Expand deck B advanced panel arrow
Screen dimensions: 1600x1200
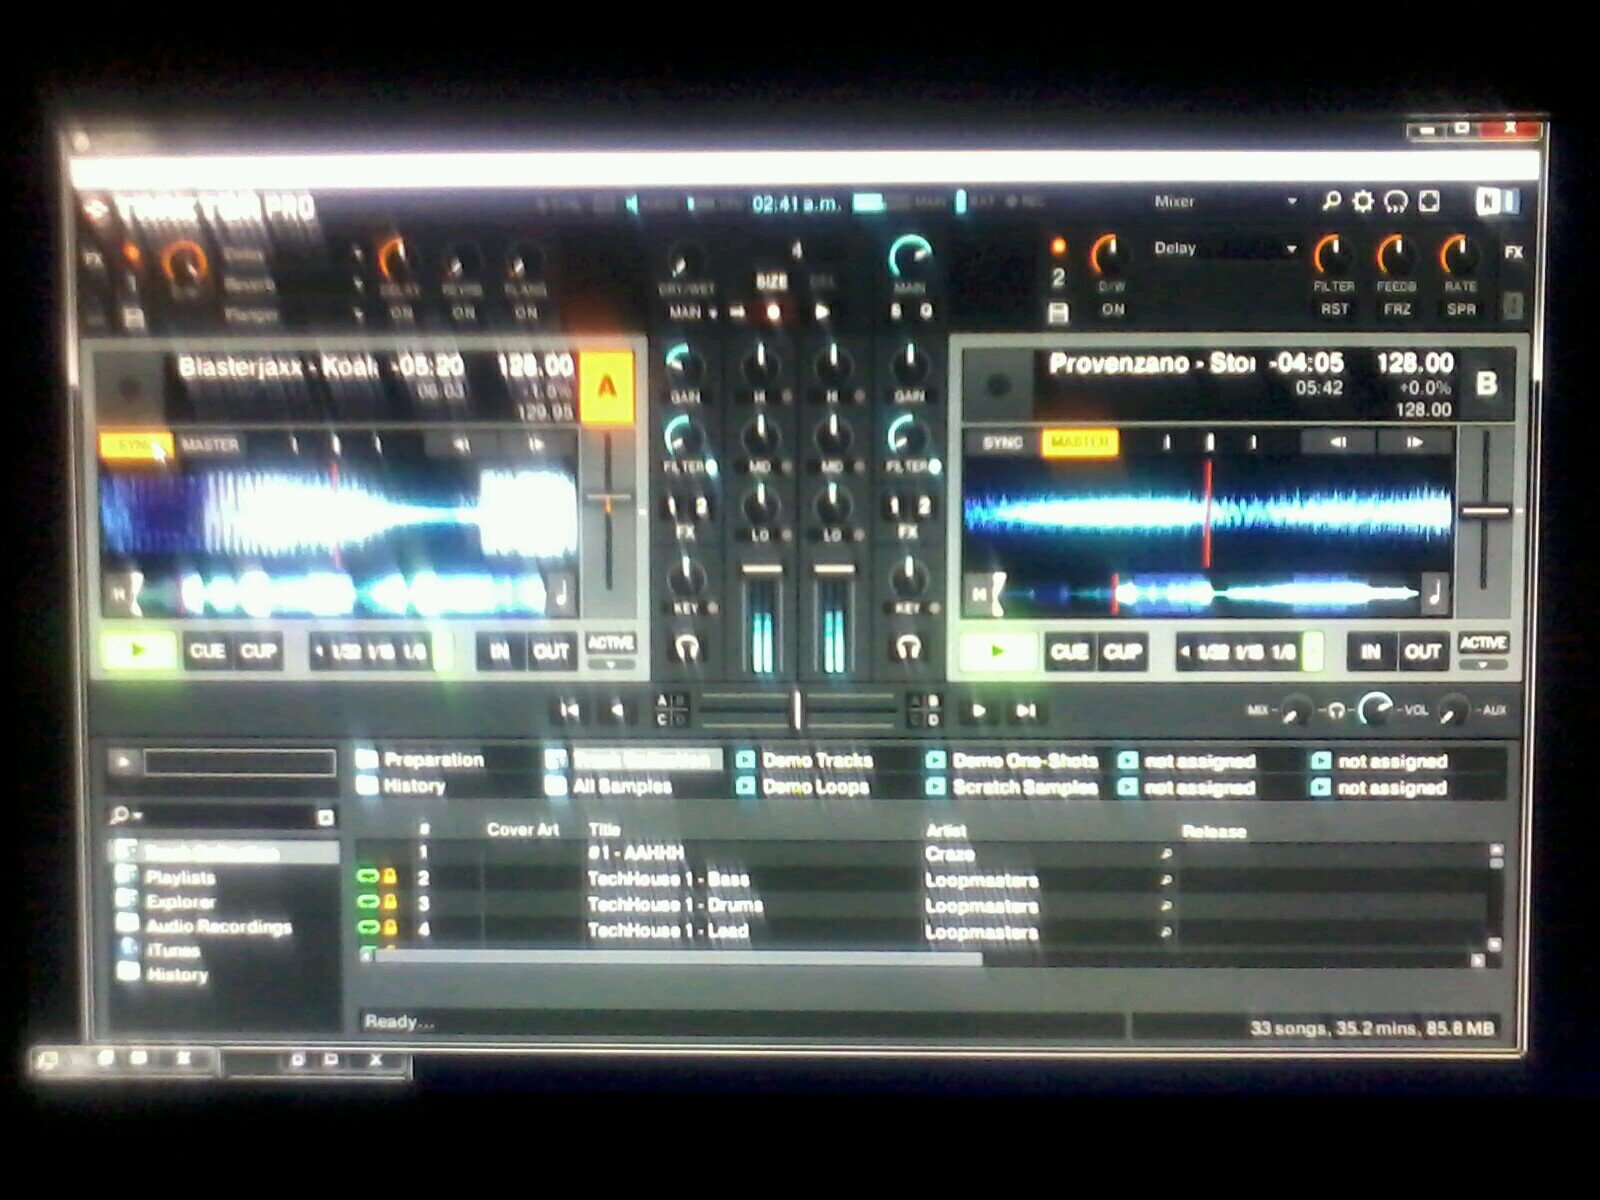point(1484,664)
